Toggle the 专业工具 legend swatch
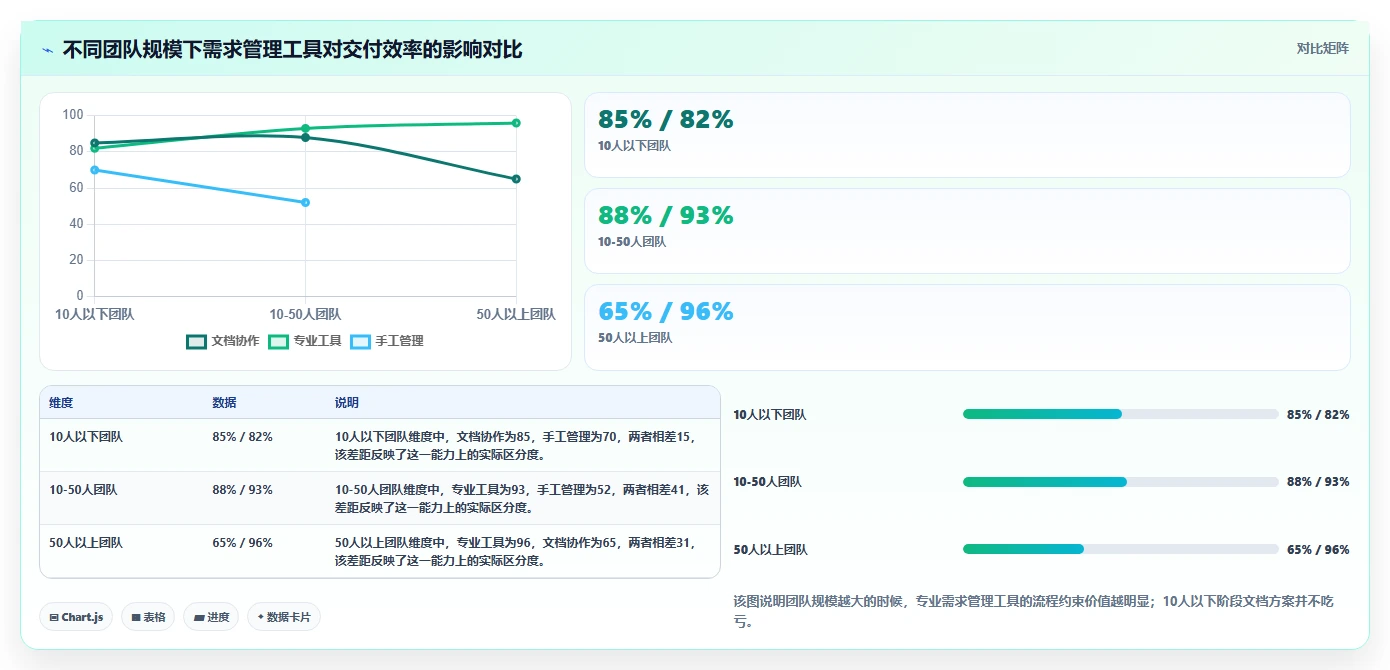The height and width of the screenshot is (670, 1390). (x=278, y=341)
